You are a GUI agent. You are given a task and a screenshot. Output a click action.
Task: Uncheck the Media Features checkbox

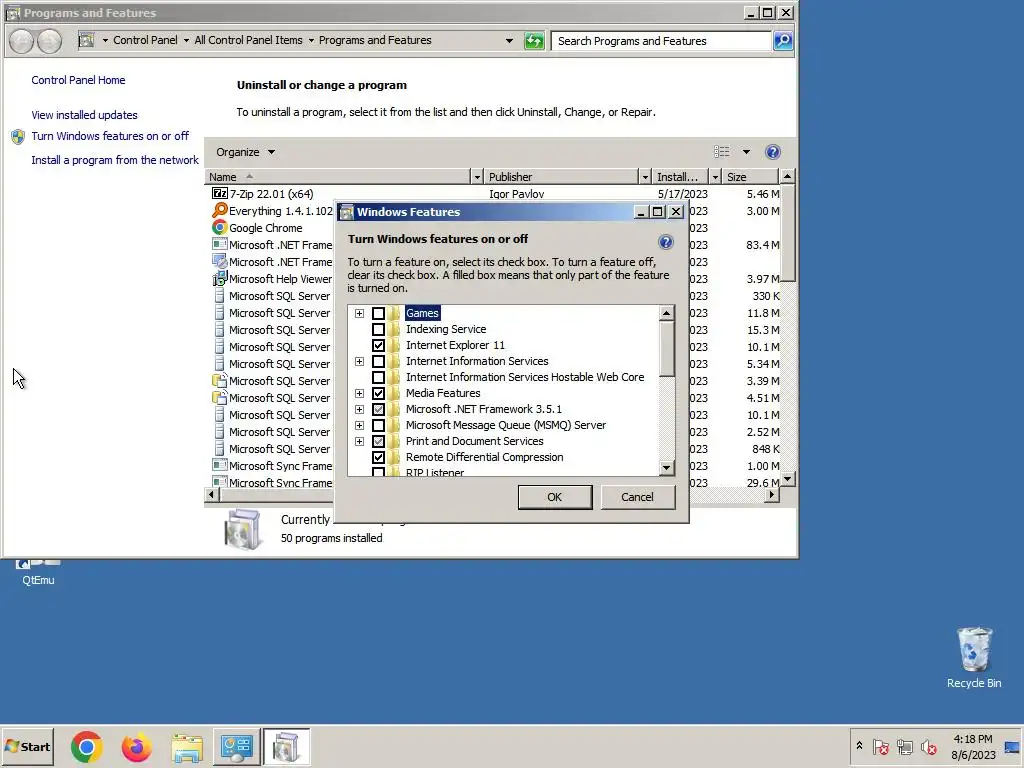click(x=378, y=393)
